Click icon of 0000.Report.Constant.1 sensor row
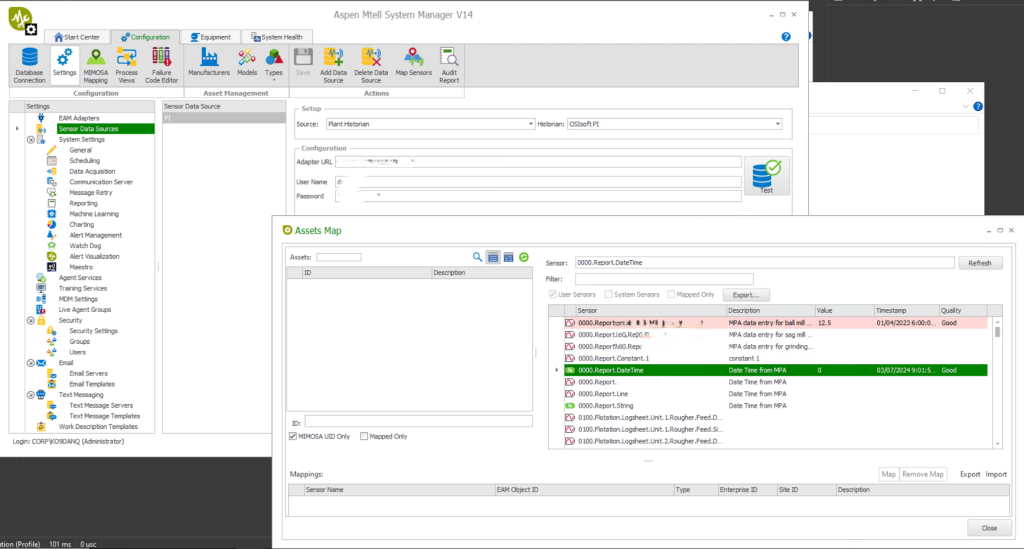Viewport: 1024px width, 549px height. coord(569,358)
